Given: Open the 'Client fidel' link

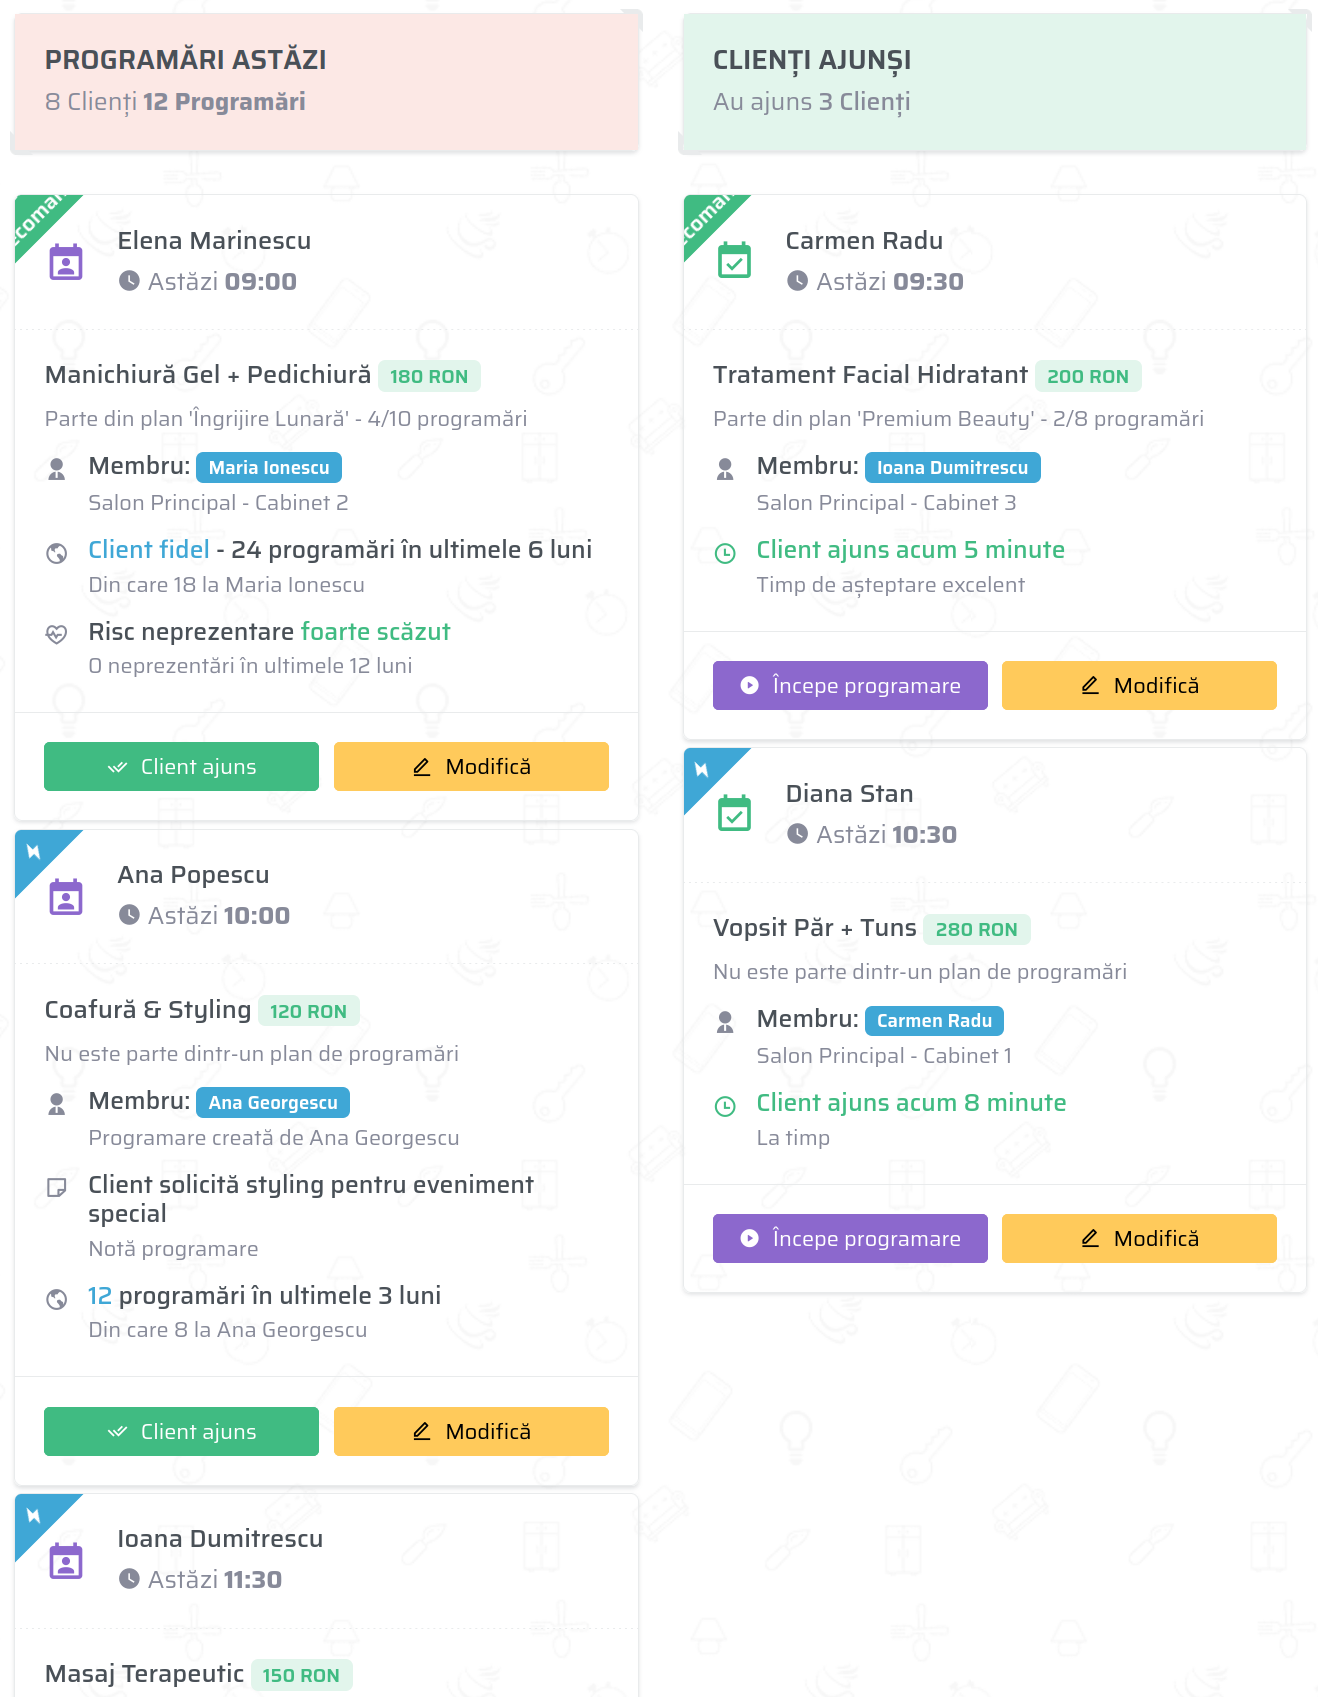Looking at the screenshot, I should tap(149, 550).
